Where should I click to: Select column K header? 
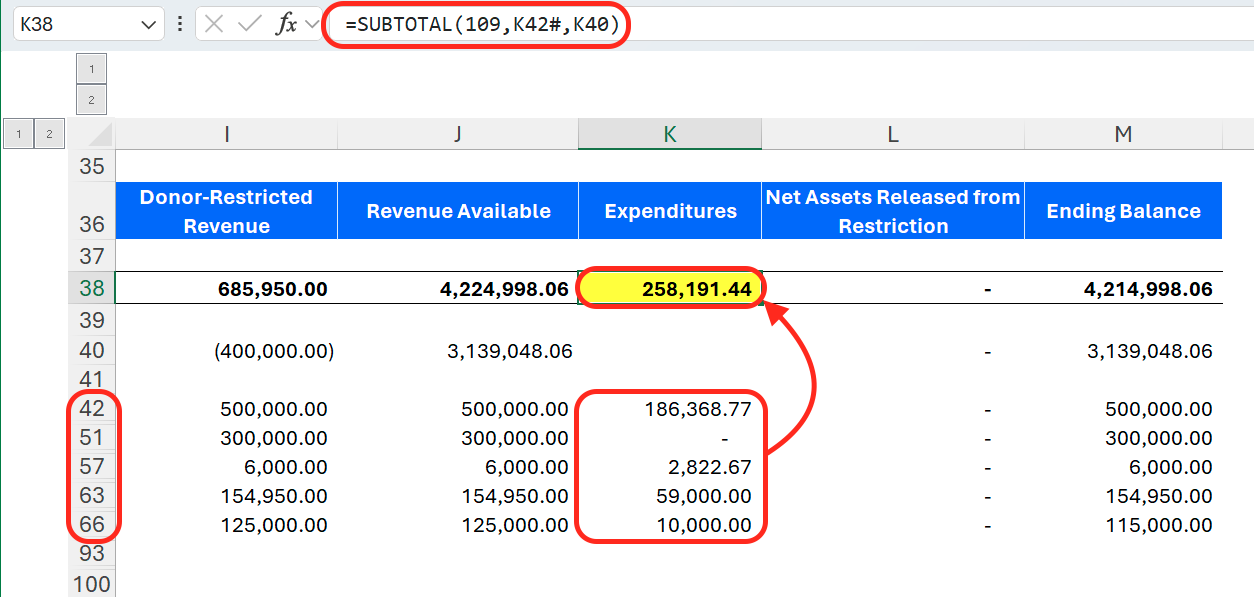pyautogui.click(x=670, y=134)
